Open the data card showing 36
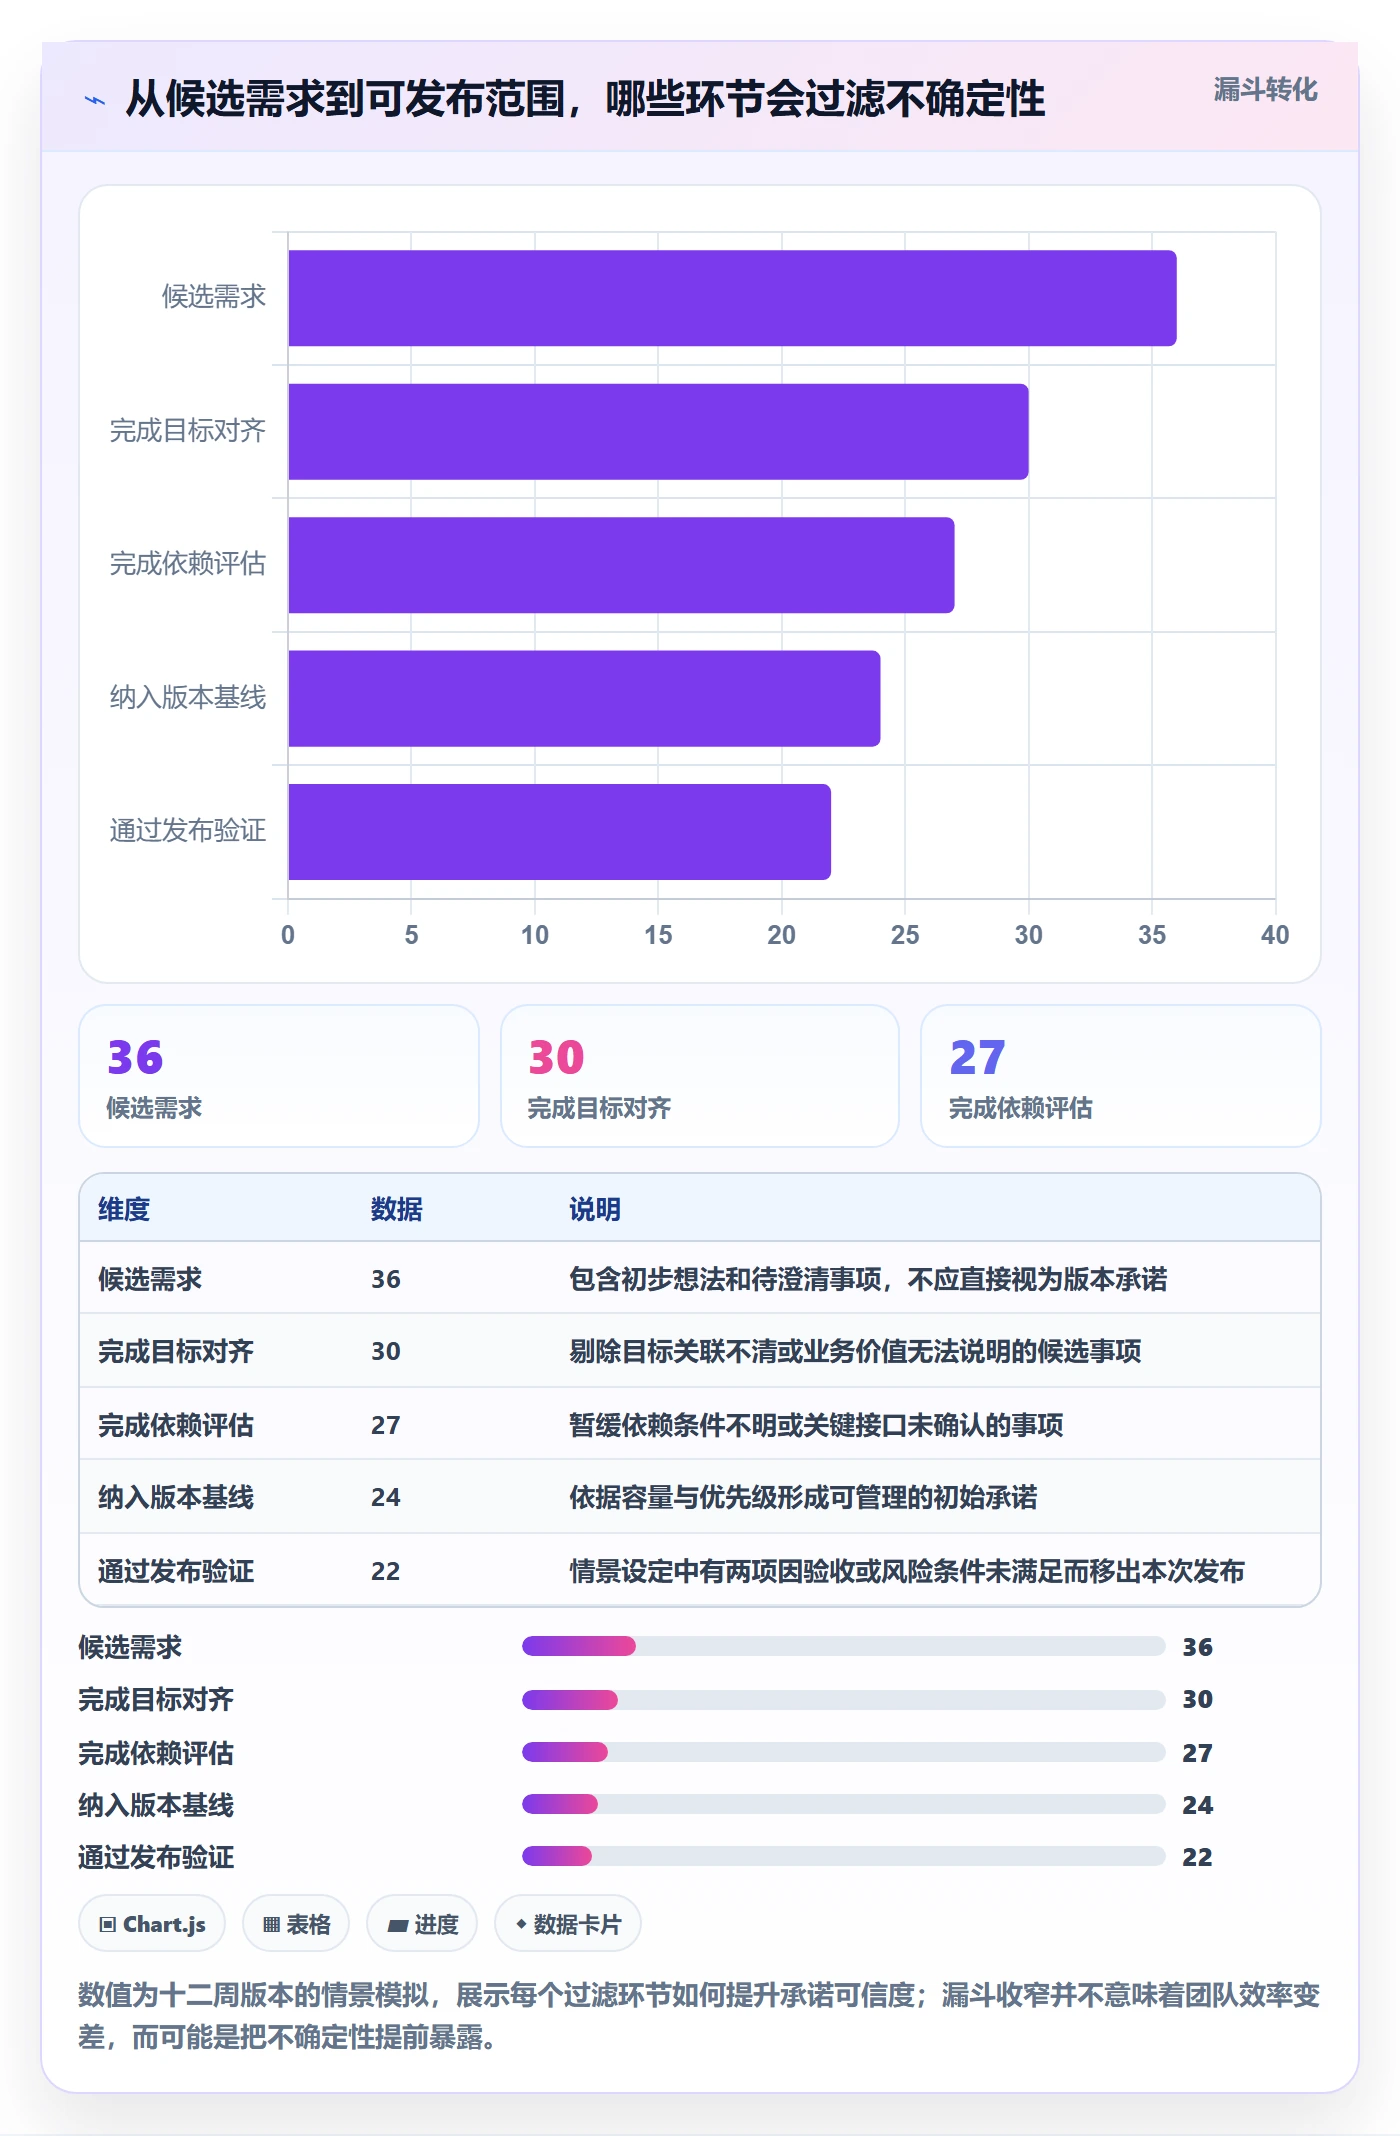Viewport: 1400px width, 2136px height. [279, 1076]
